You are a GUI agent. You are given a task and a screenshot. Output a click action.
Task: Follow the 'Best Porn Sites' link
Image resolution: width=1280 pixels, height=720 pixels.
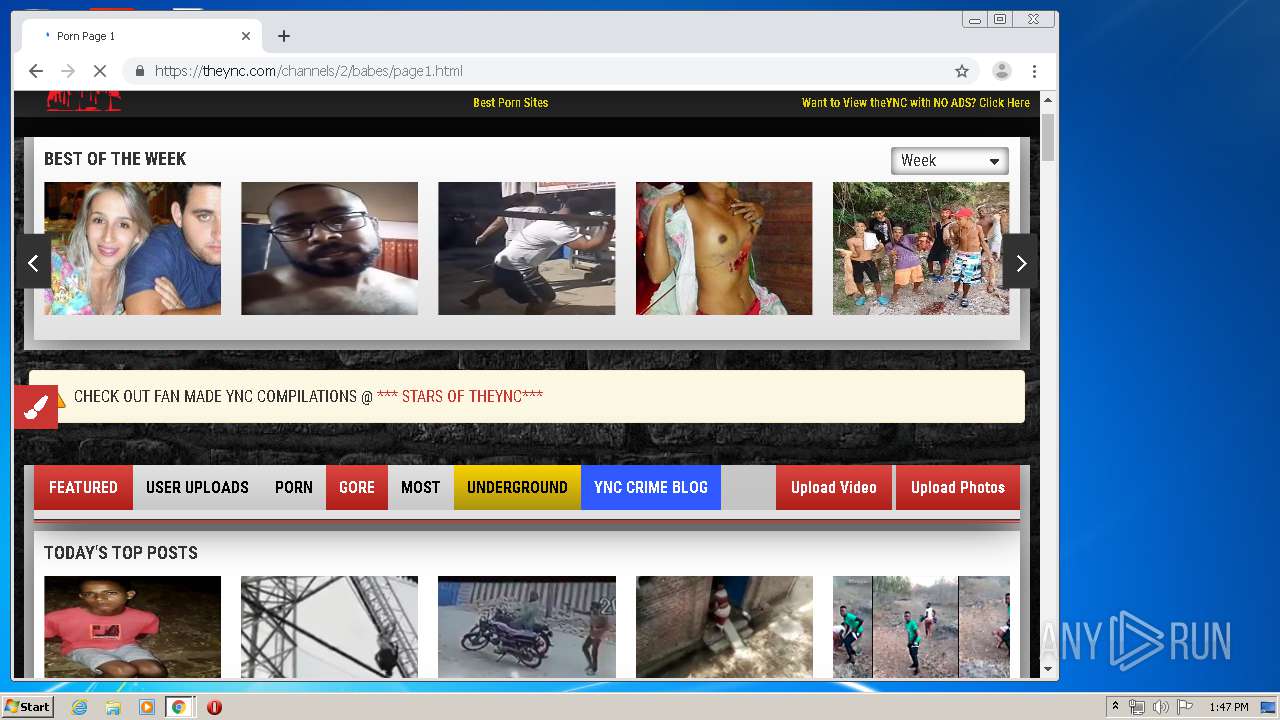pos(511,102)
